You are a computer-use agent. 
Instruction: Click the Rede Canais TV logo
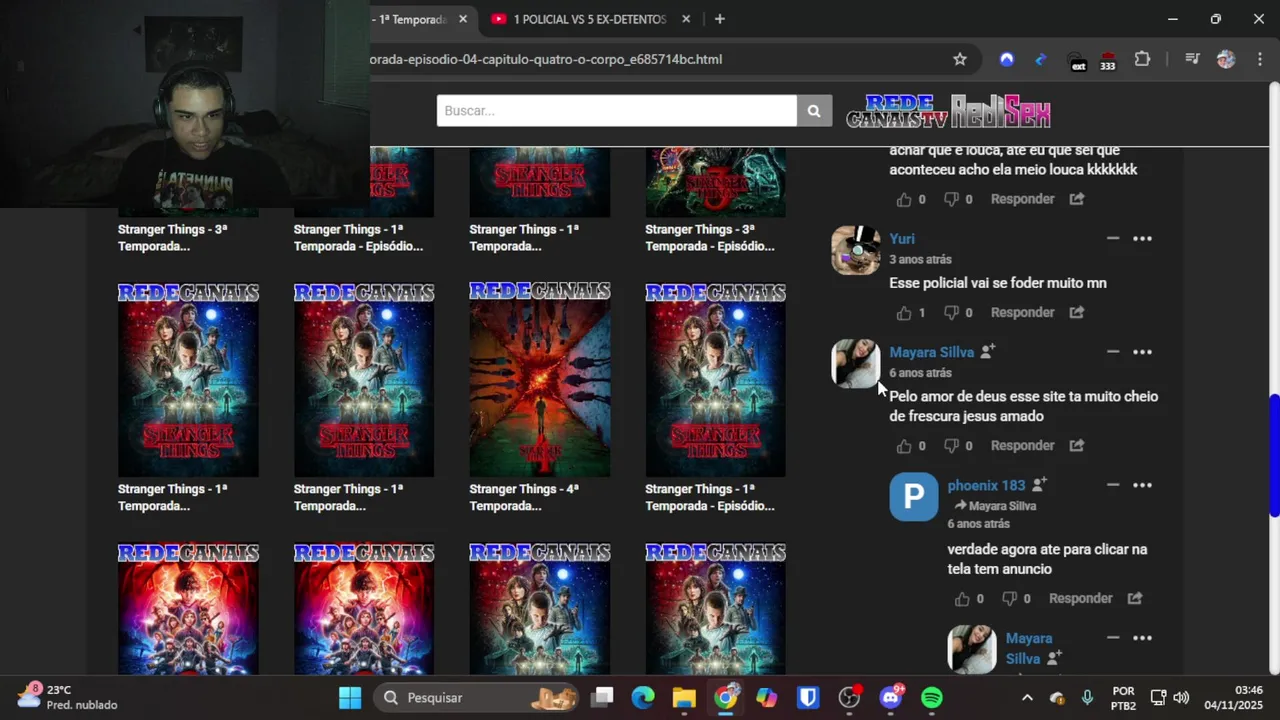pos(896,111)
